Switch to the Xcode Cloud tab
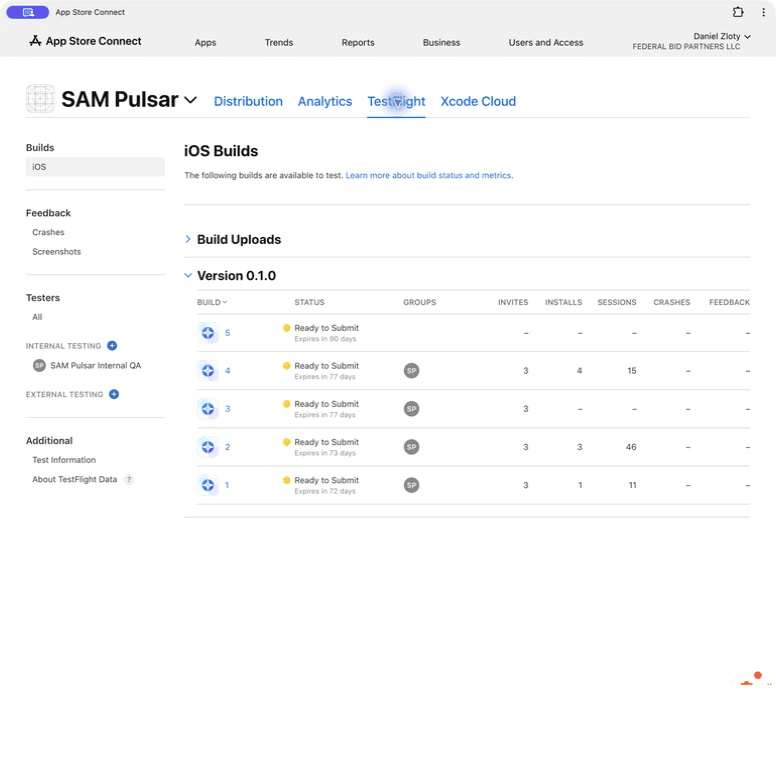 tap(478, 101)
